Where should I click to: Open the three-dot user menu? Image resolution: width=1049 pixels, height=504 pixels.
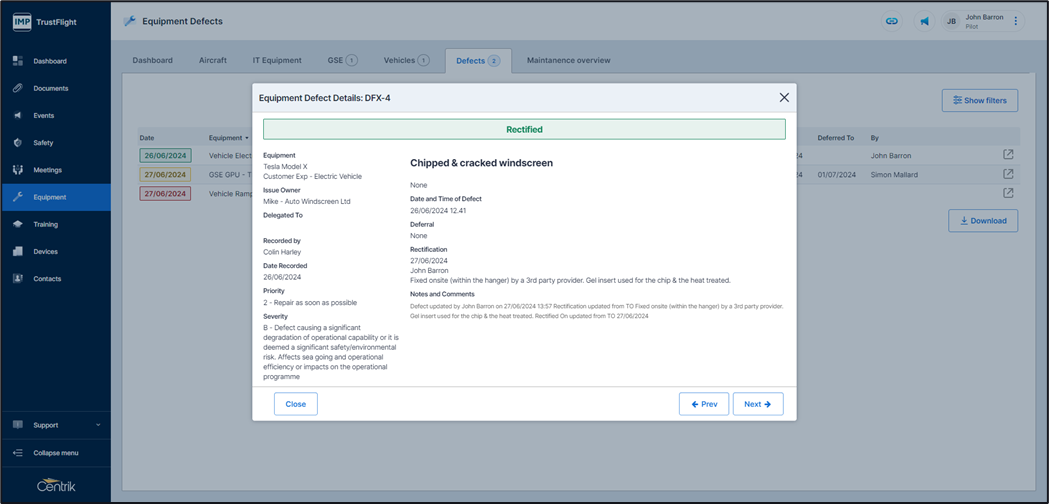point(1015,21)
